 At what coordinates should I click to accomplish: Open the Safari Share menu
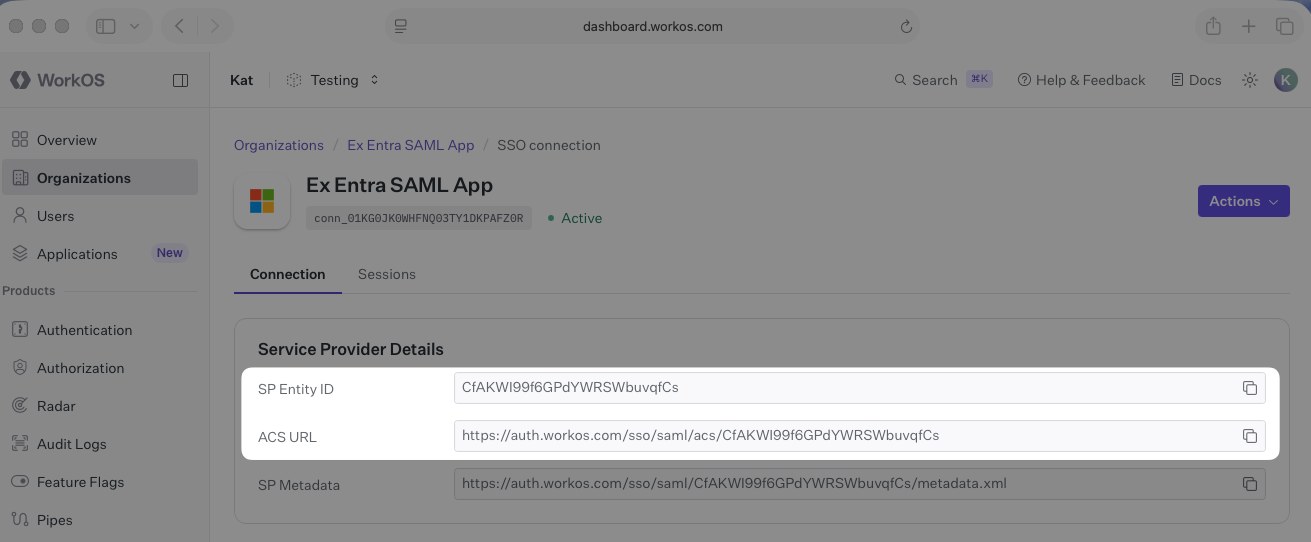point(1213,27)
